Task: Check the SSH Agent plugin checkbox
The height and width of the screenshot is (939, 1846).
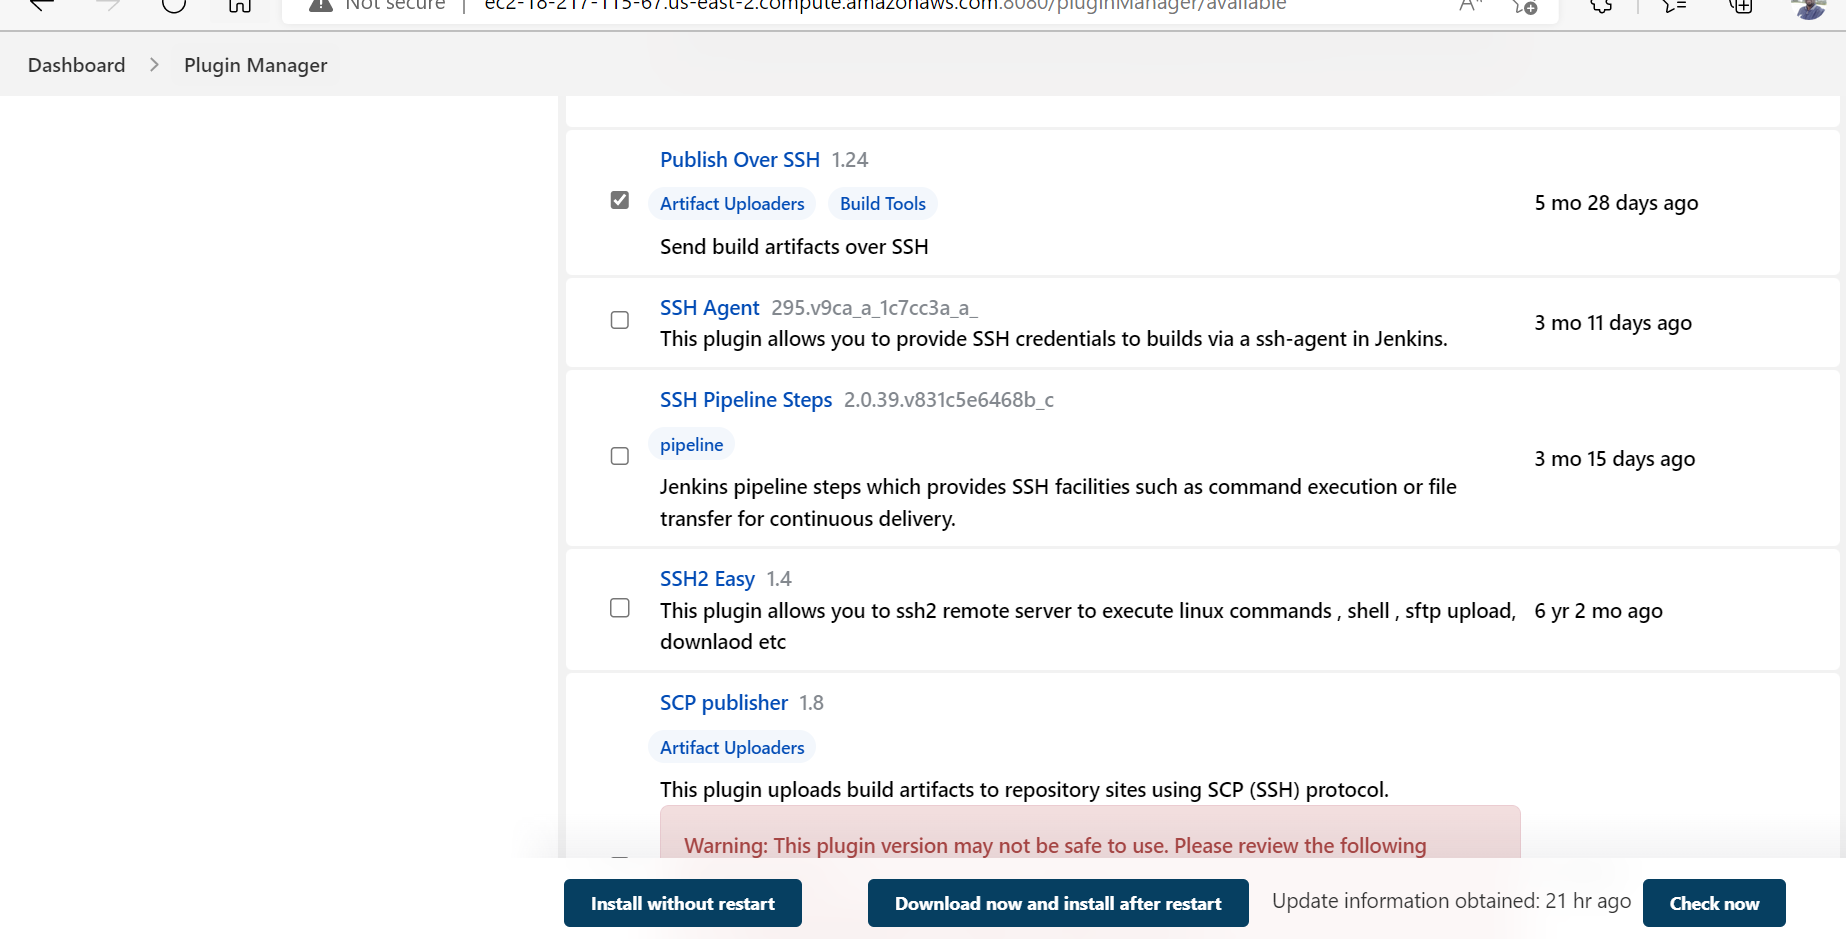Action: [x=619, y=320]
